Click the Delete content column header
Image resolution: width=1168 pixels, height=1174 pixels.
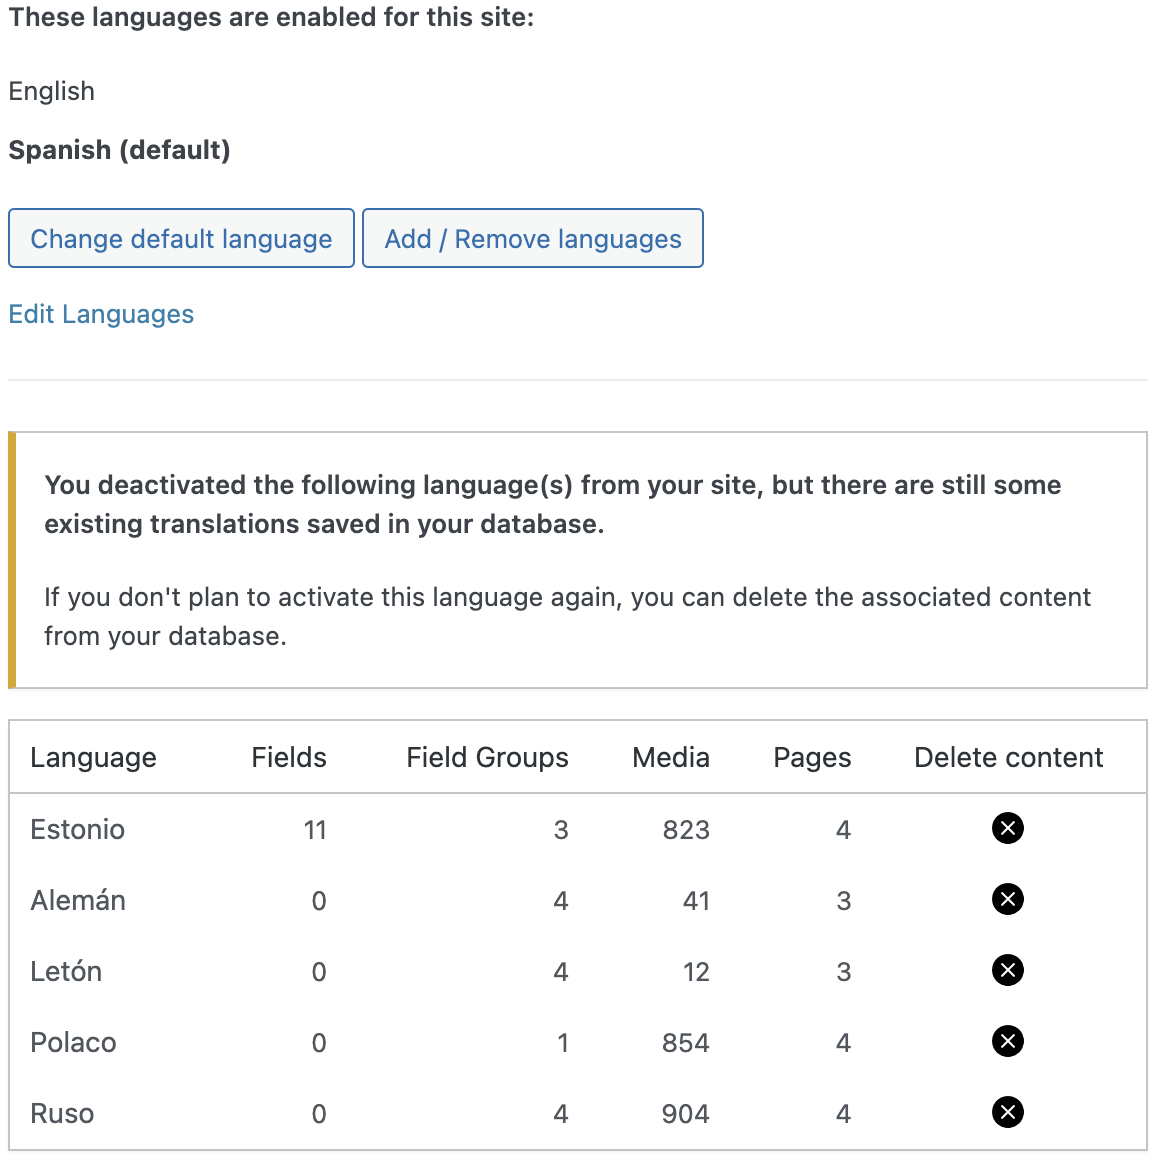pyautogui.click(x=1009, y=758)
